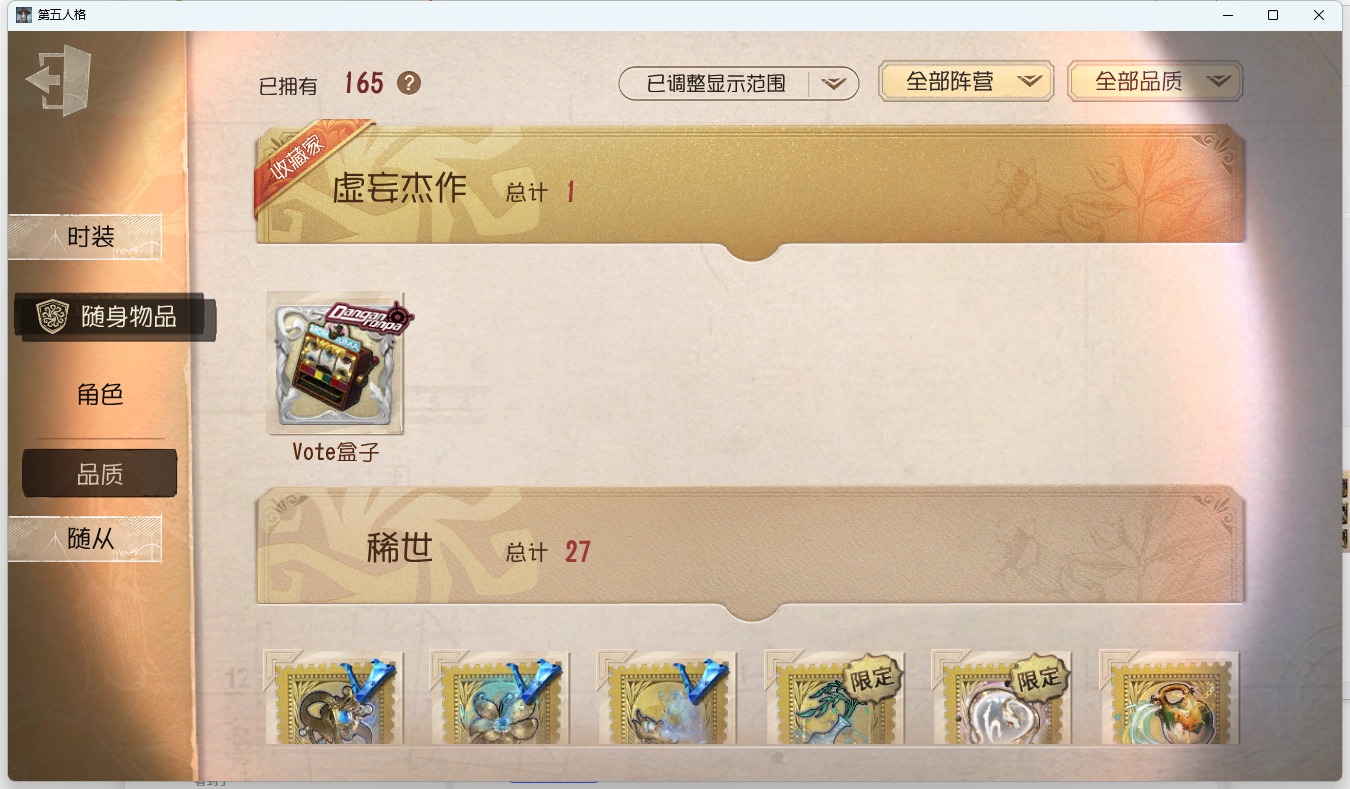Open the 已调整显示范围 dropdown
This screenshot has height=789, width=1350.
[x=739, y=84]
